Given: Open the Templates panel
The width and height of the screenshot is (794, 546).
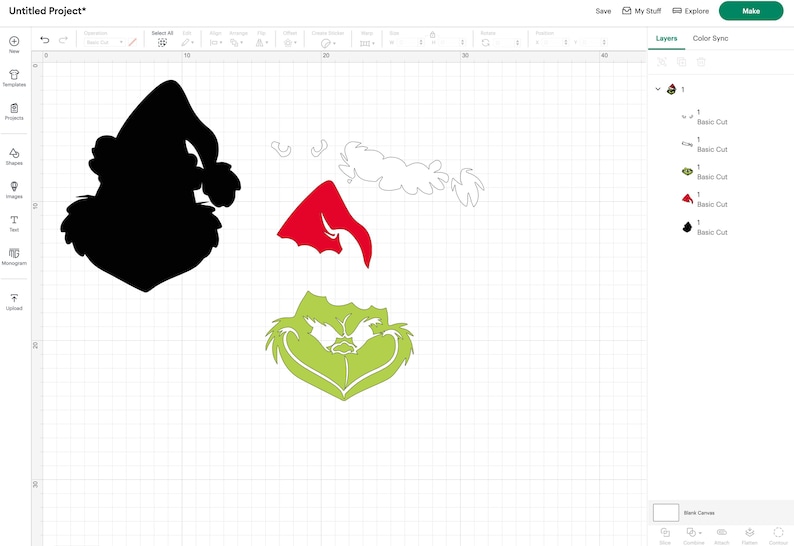Looking at the screenshot, I should [x=14, y=78].
